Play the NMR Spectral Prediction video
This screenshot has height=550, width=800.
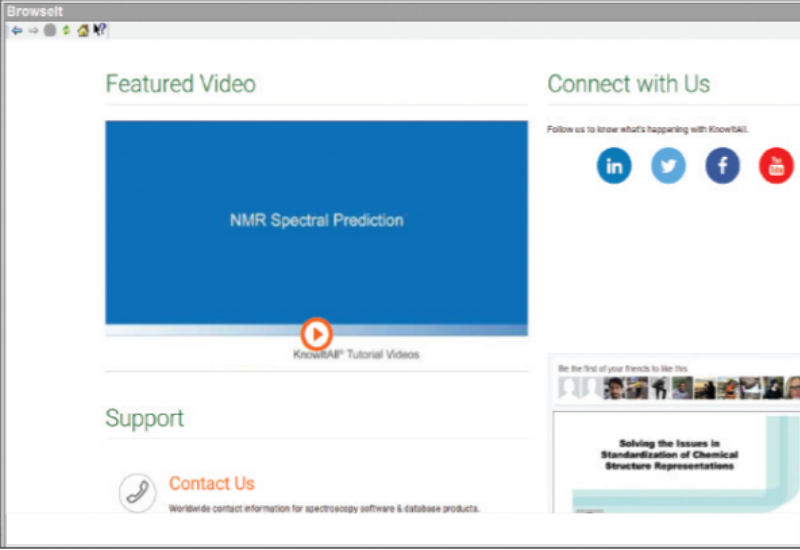coord(316,333)
